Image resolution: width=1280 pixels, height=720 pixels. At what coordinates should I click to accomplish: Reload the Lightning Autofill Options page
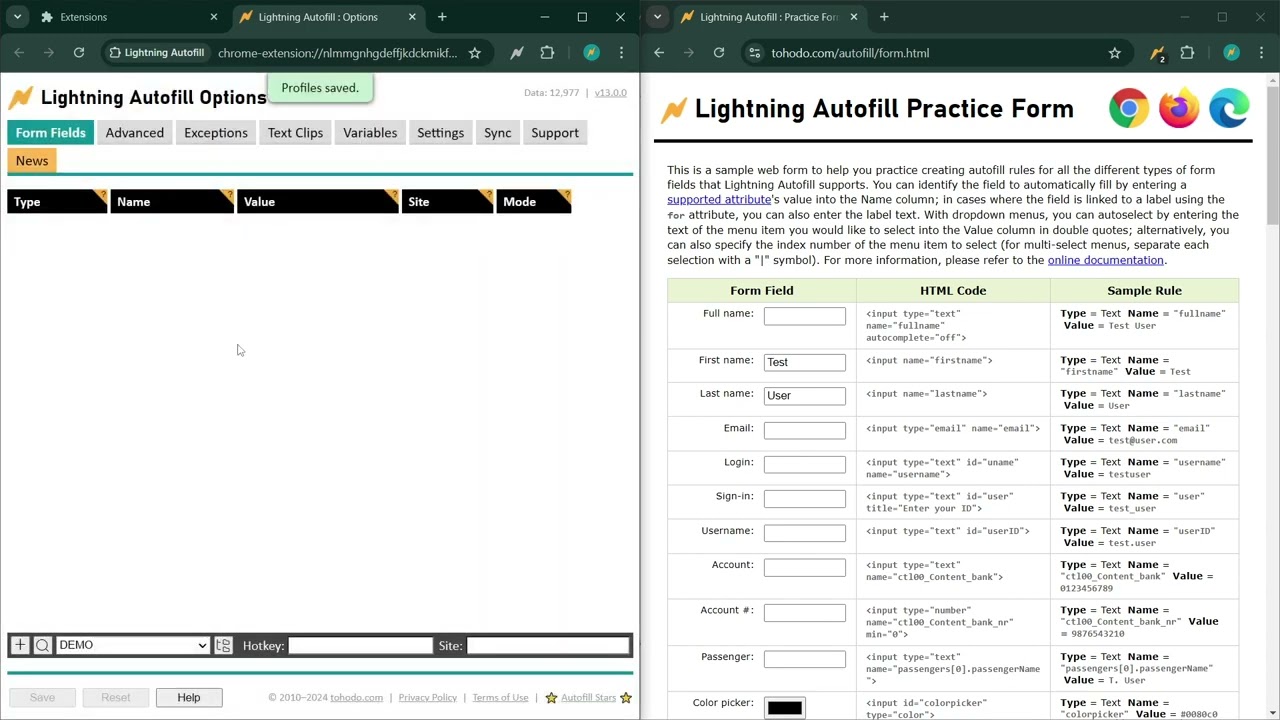click(79, 53)
